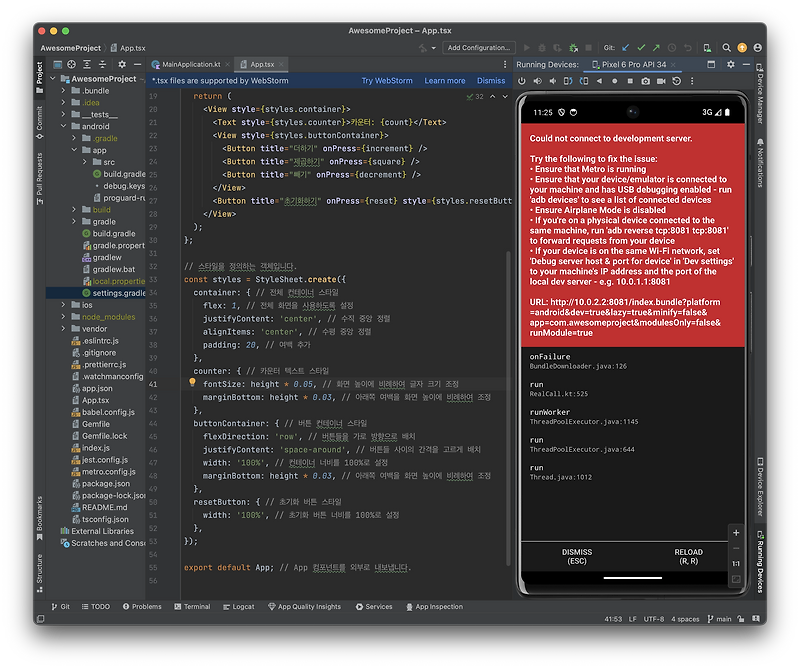Dismiss the WebStorm notification banner
The height and width of the screenshot is (669, 800).
click(x=491, y=81)
